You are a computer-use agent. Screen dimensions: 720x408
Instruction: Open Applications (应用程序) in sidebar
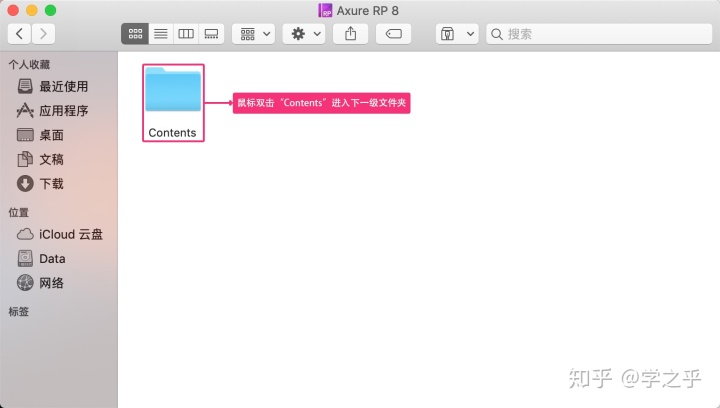point(63,111)
